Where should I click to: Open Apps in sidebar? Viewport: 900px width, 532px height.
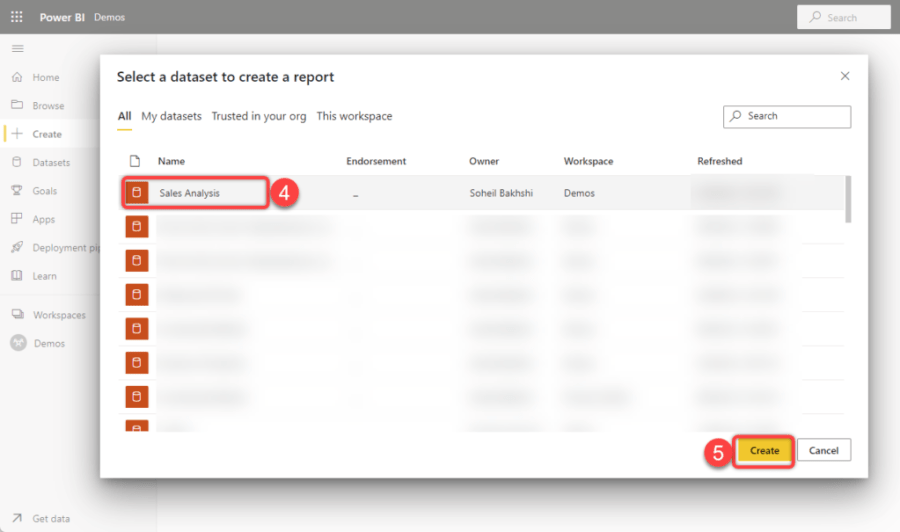(x=33, y=219)
